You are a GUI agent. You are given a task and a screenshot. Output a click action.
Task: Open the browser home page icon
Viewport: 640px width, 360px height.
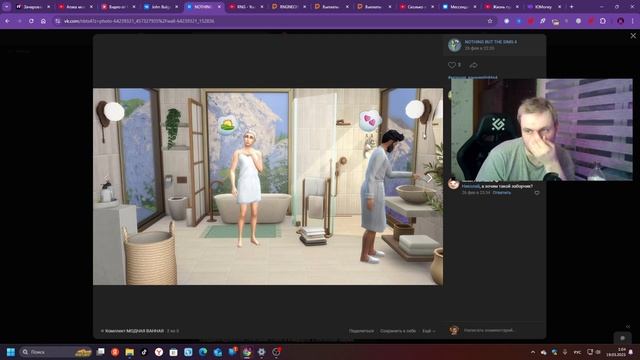coord(43,21)
